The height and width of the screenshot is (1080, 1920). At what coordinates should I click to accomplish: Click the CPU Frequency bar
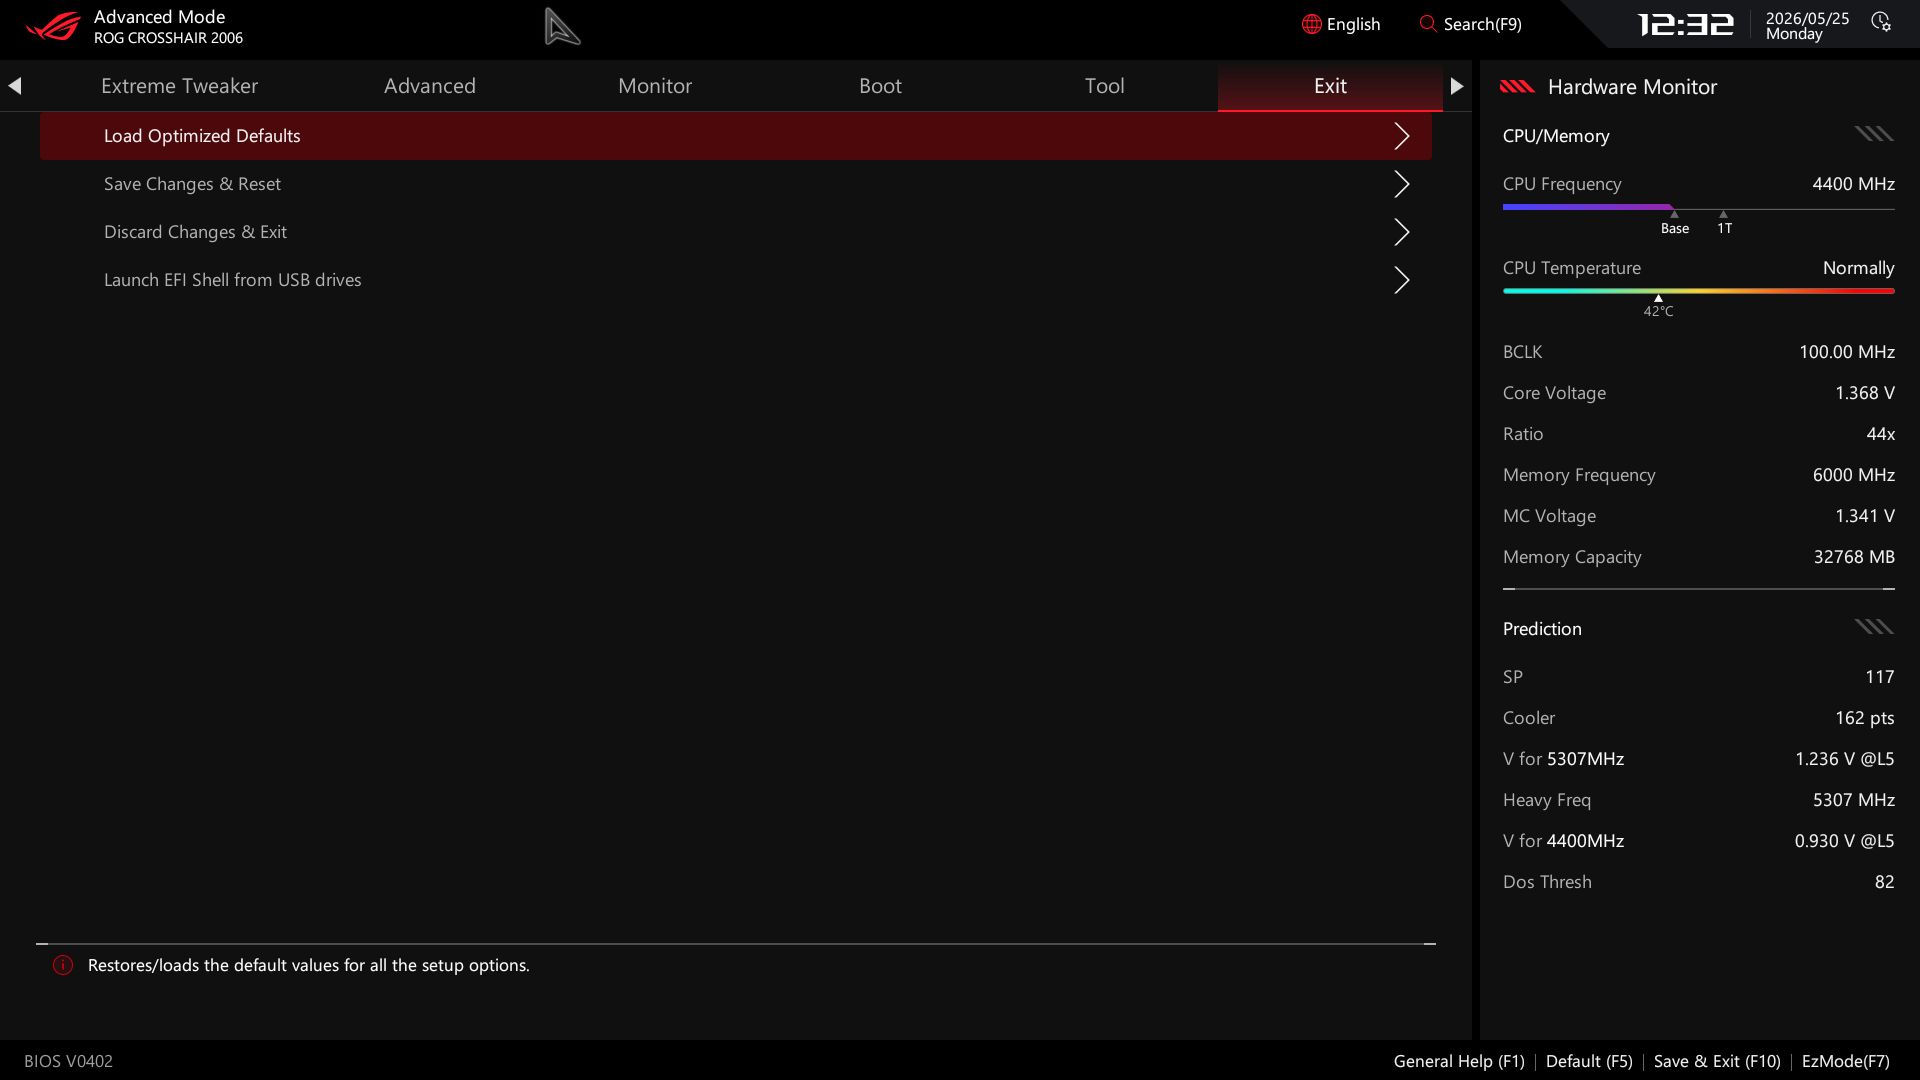click(x=1698, y=208)
